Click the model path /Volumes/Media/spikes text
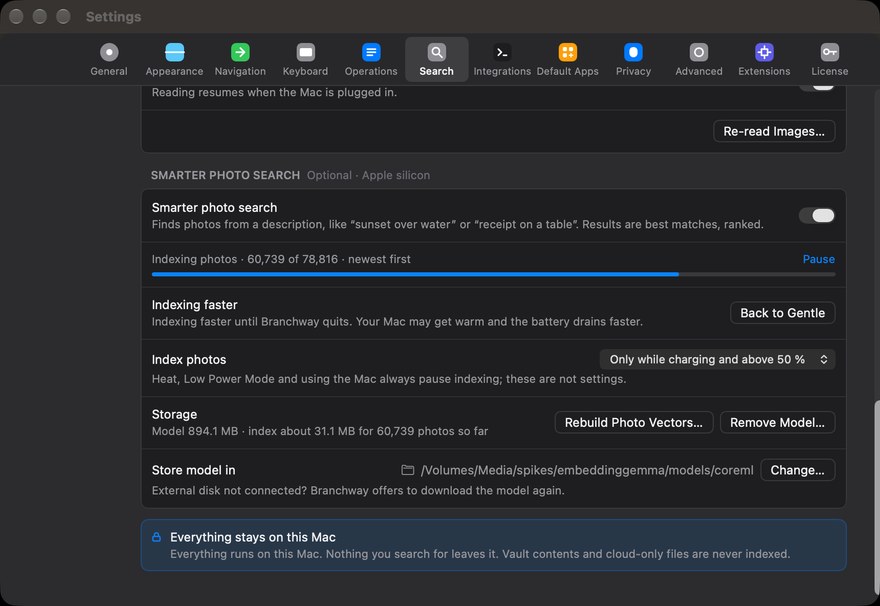 coord(587,470)
